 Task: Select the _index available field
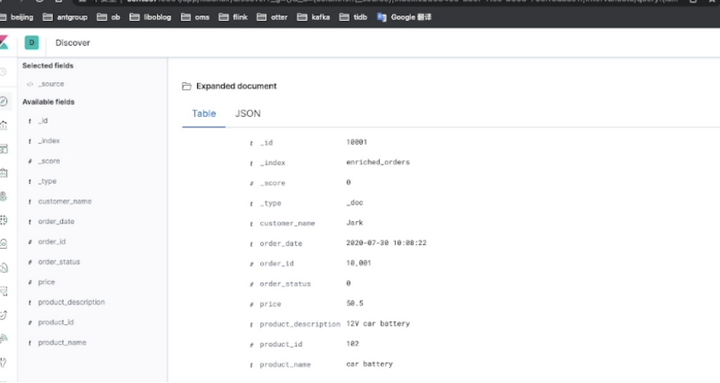49,141
